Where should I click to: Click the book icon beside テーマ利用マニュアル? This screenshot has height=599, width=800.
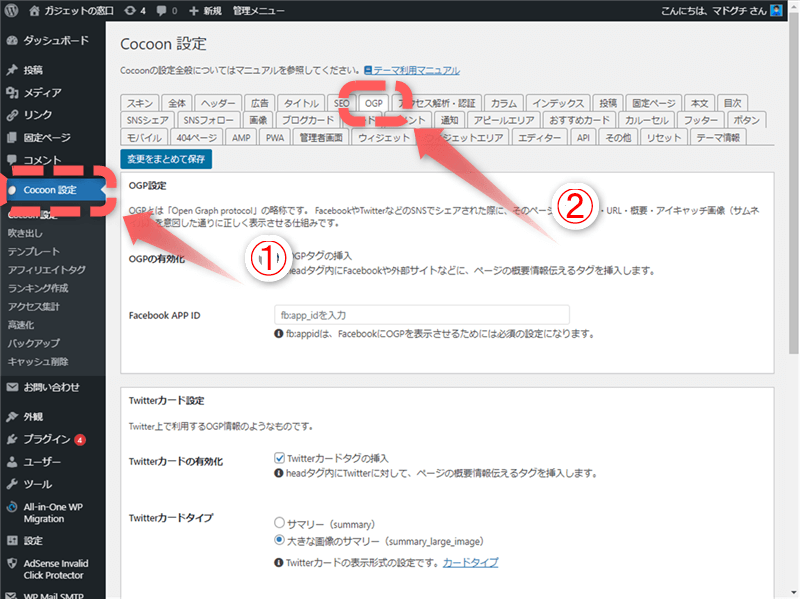[368, 70]
